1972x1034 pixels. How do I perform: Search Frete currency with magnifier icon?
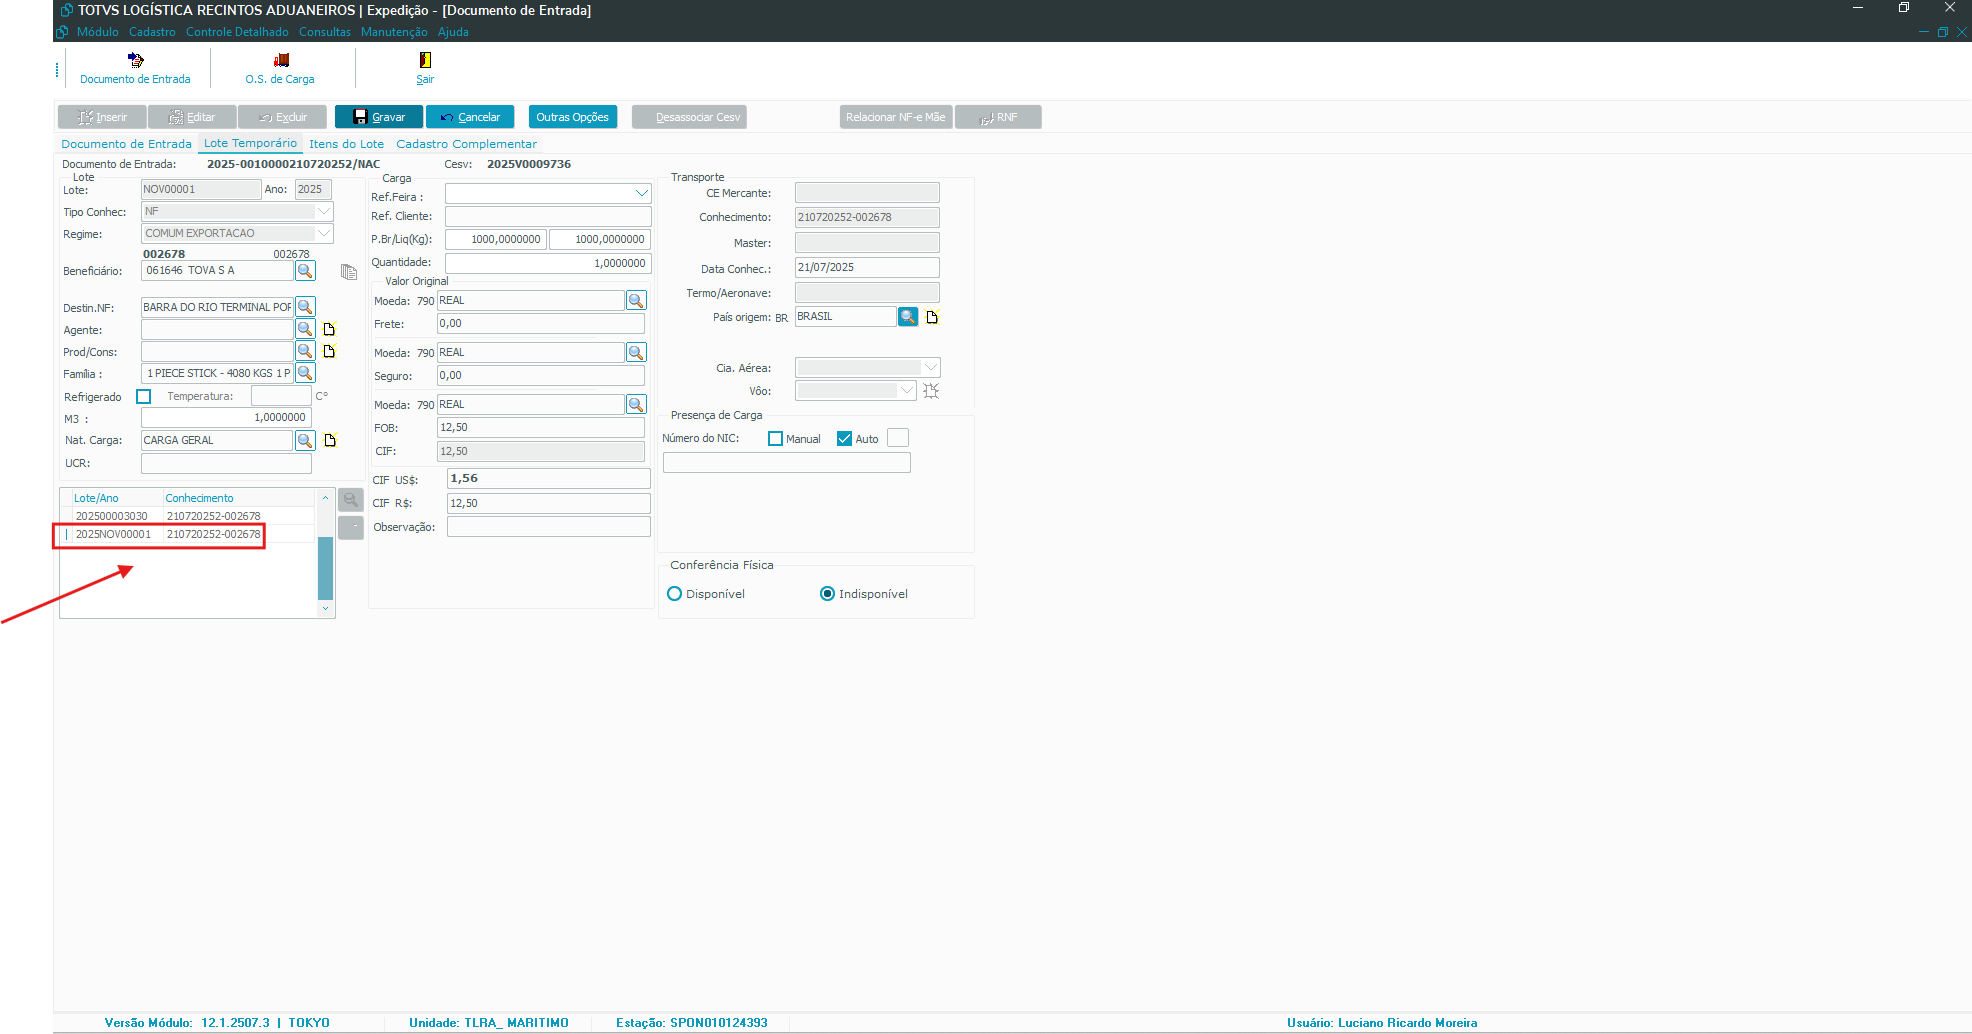(x=636, y=300)
